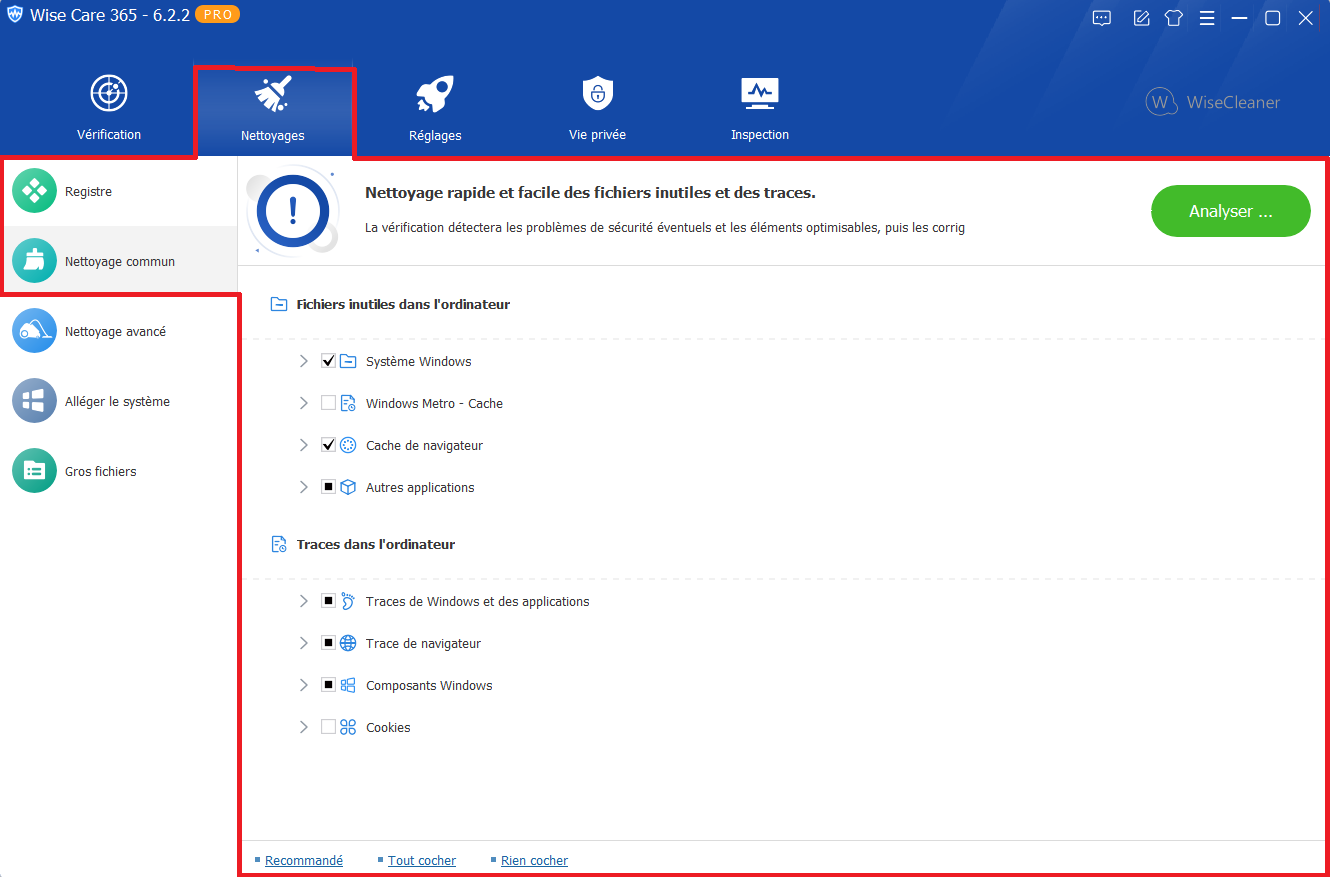Click the Autres applications cube icon
The image size is (1330, 877).
click(x=348, y=487)
